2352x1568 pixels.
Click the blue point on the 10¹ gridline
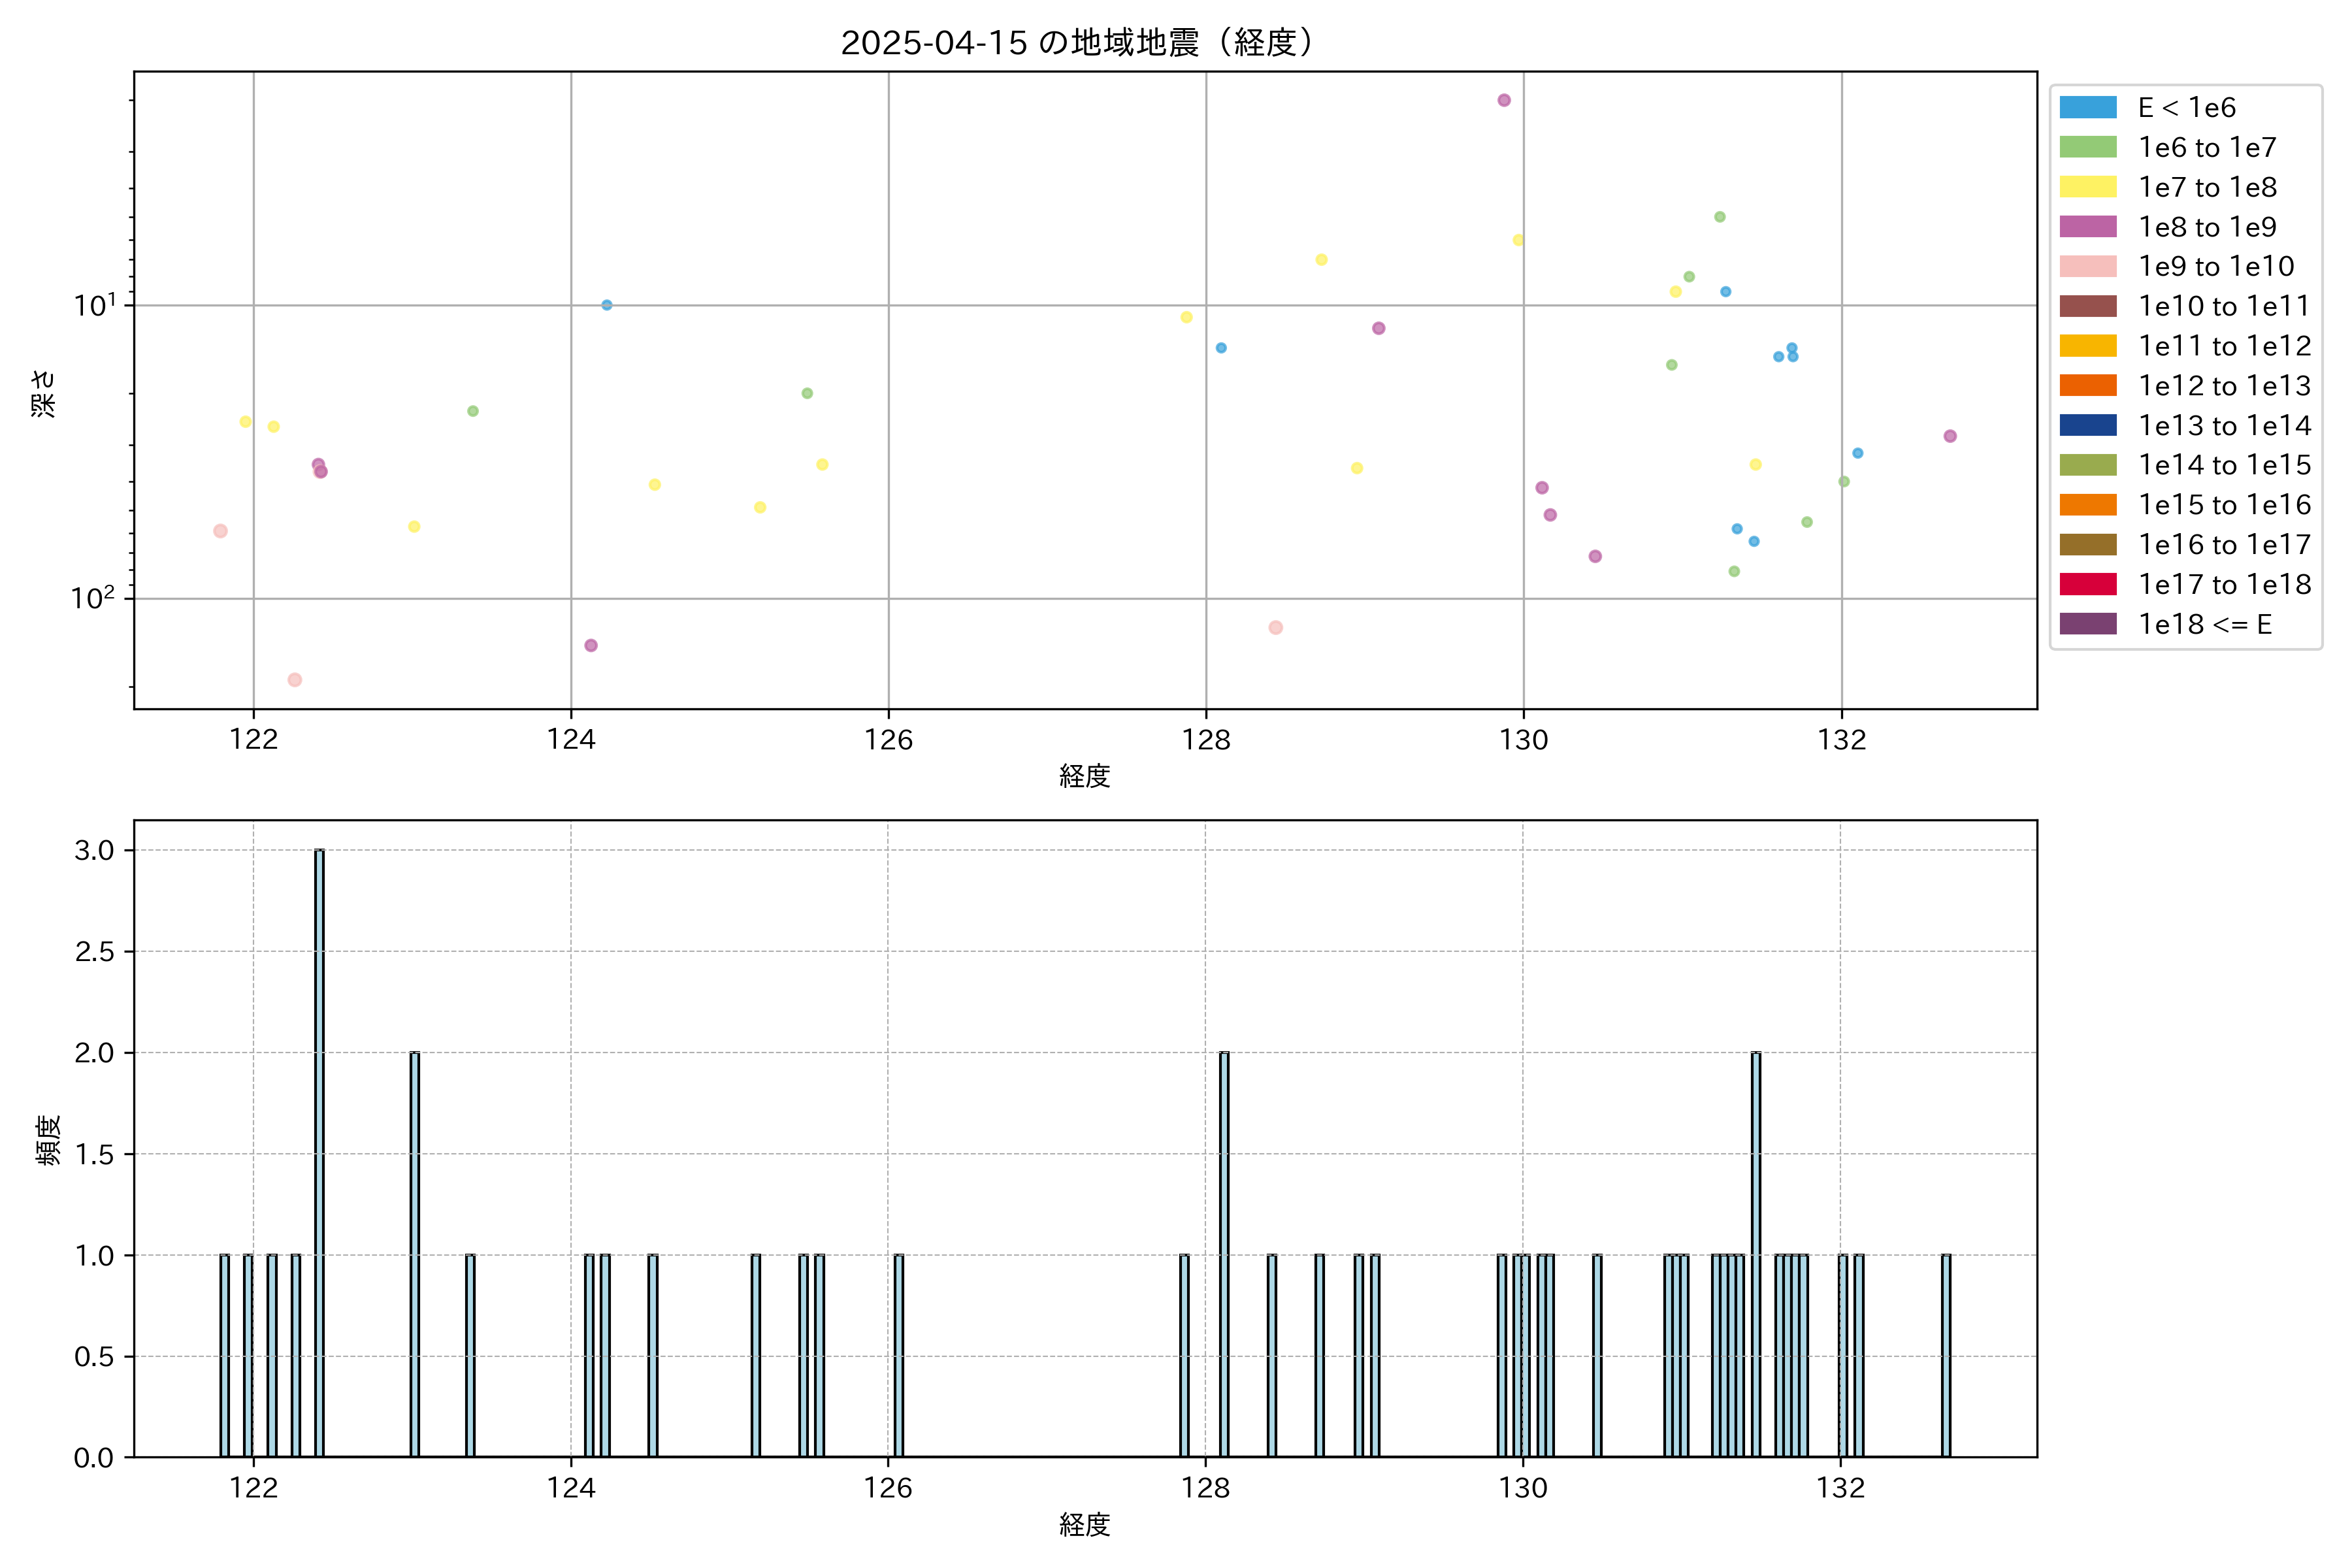[x=607, y=305]
